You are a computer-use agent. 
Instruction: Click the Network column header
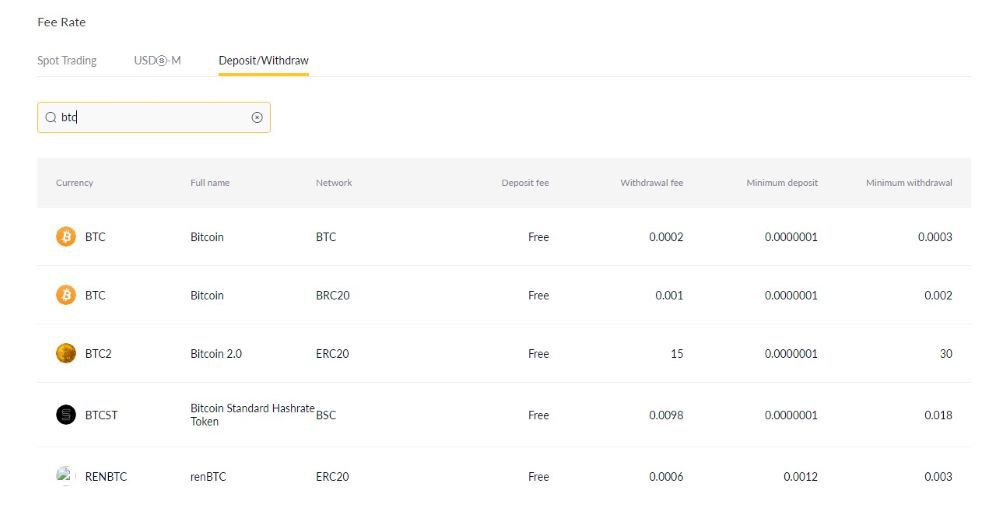point(334,183)
